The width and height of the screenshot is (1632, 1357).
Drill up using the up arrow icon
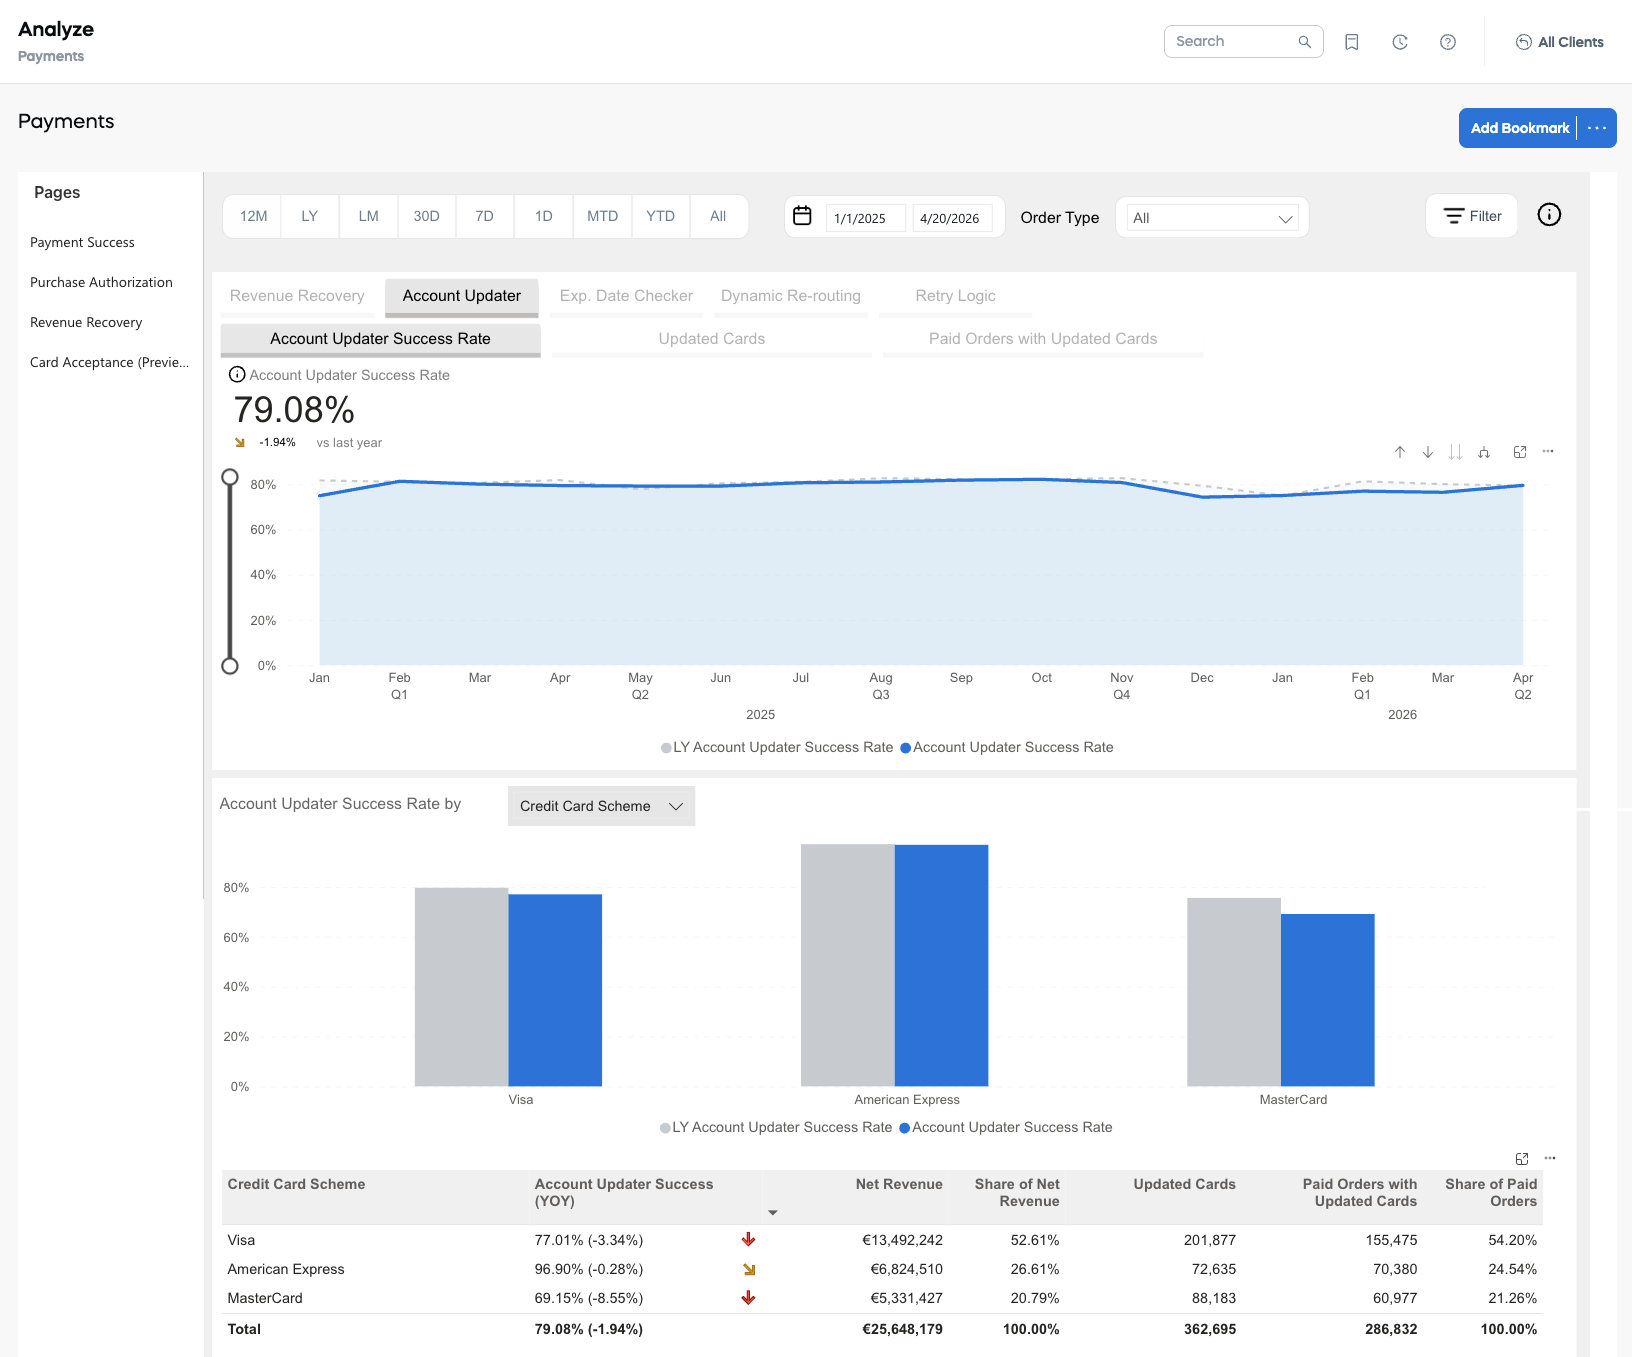tap(1400, 452)
